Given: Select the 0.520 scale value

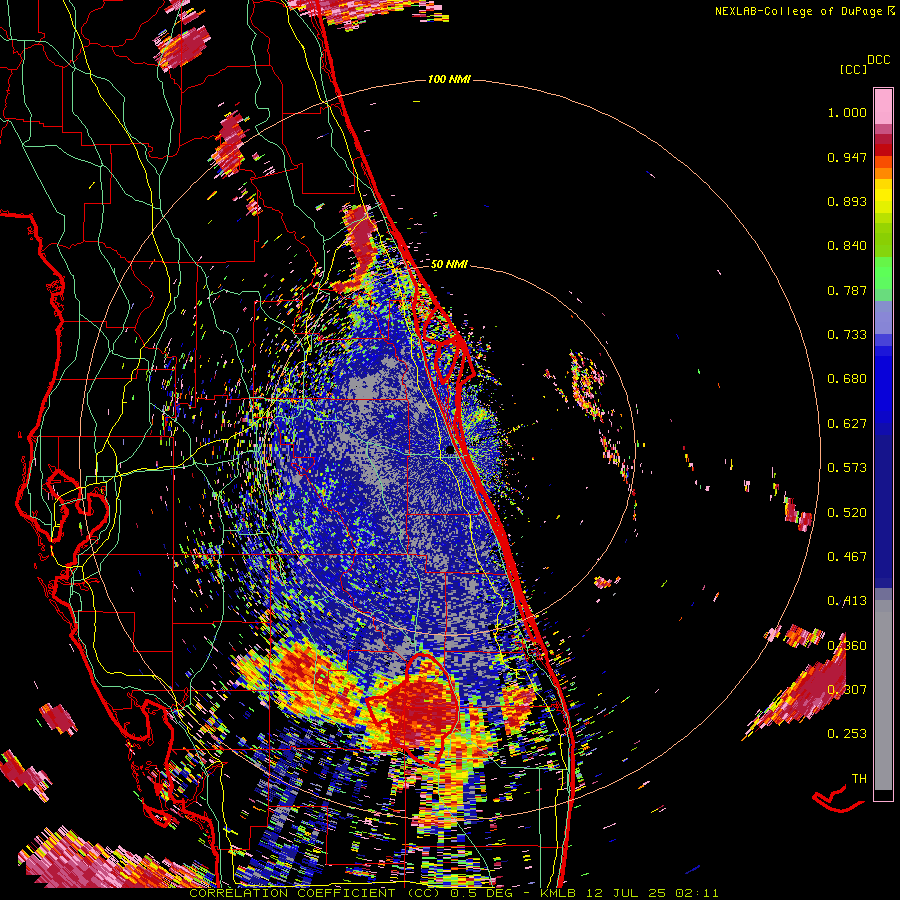Looking at the screenshot, I should 847,513.
